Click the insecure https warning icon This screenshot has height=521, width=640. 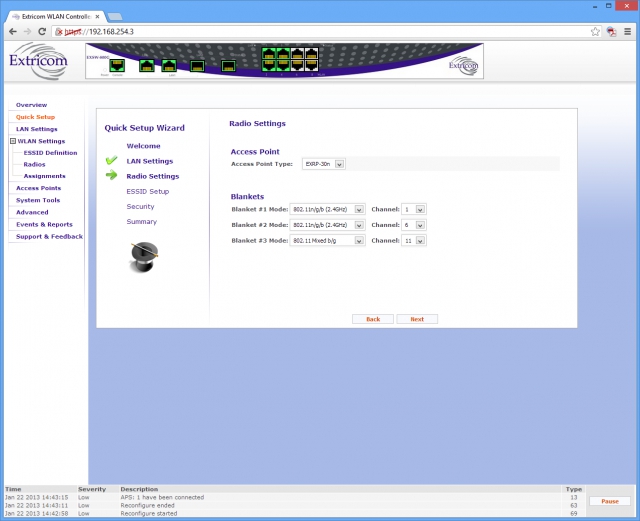coord(59,31)
